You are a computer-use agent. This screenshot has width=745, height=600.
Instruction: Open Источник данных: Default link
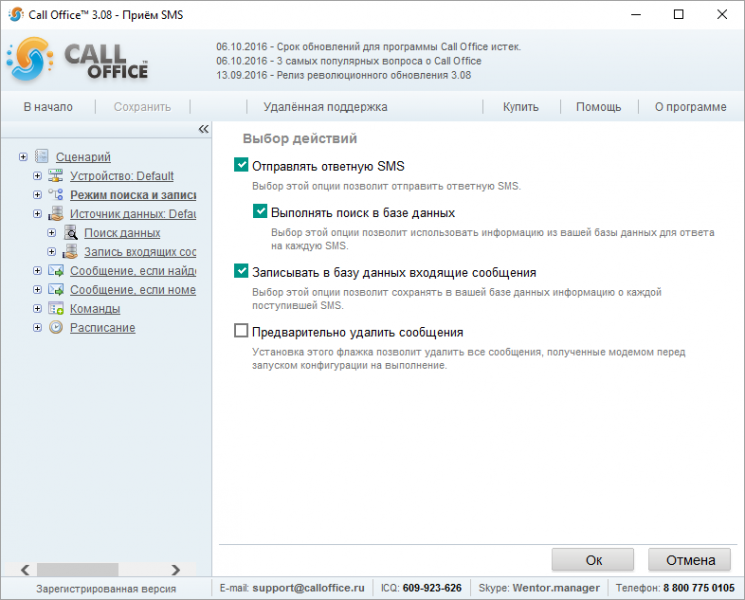(133, 214)
